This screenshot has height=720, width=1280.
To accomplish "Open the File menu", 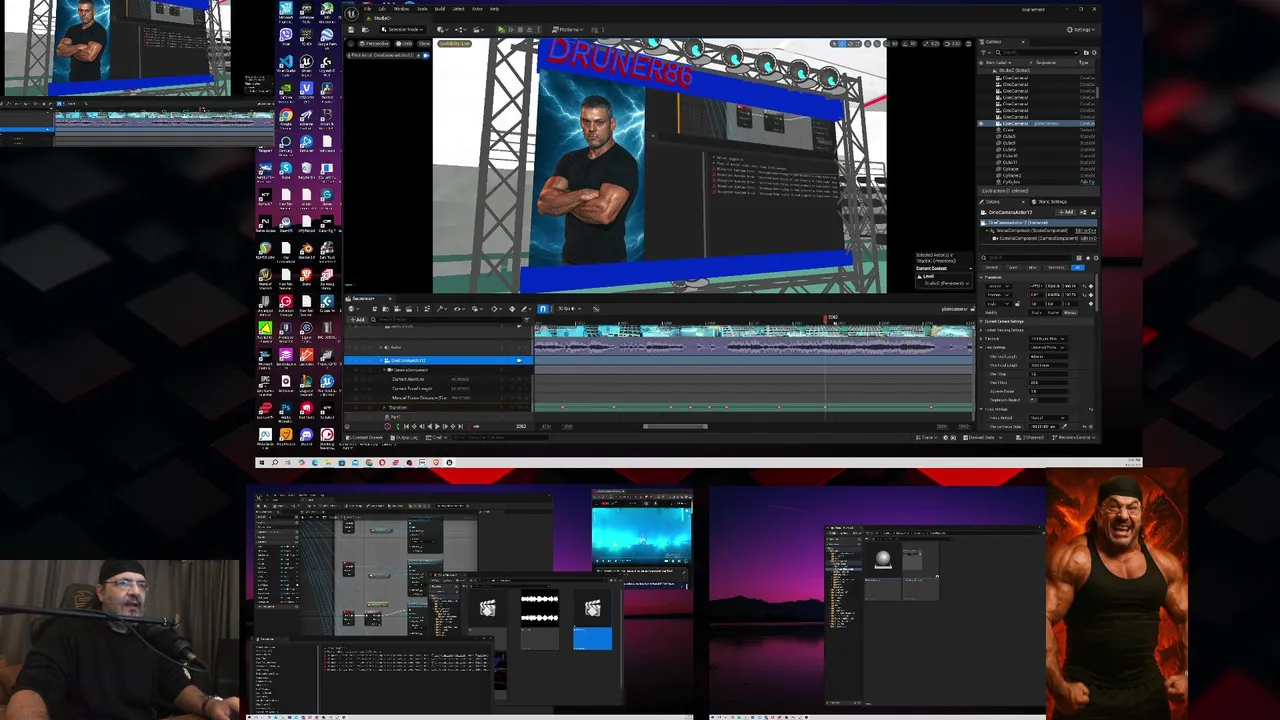I will (x=367, y=9).
